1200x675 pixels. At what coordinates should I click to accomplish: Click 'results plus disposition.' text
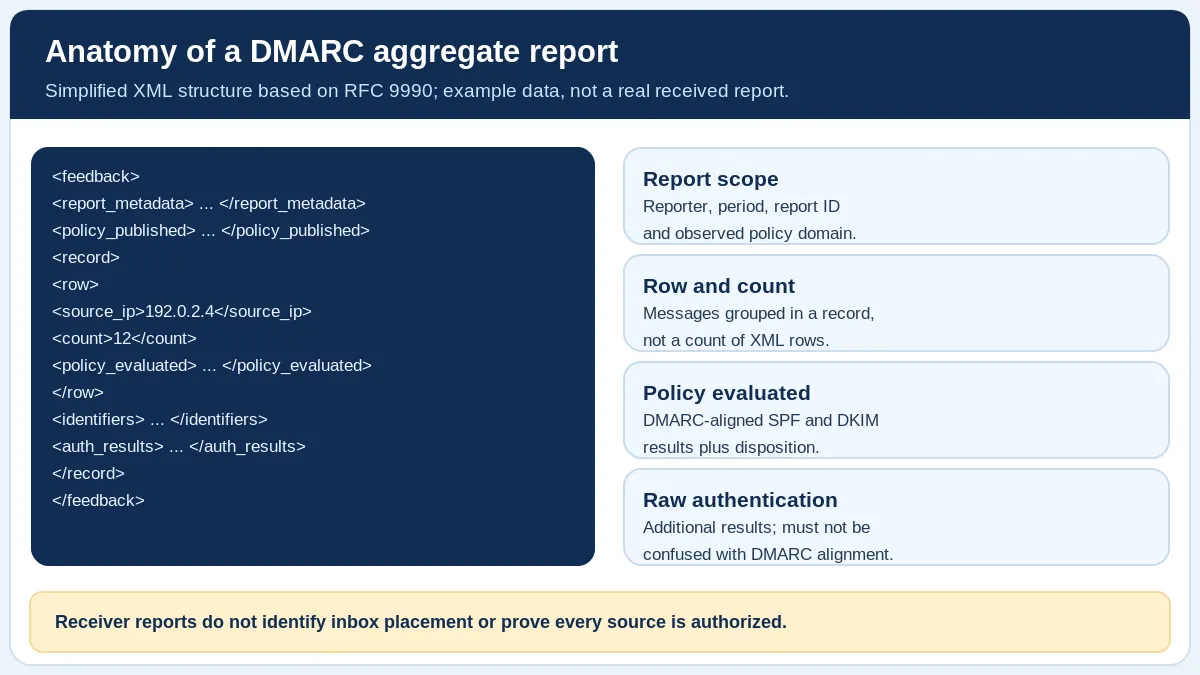point(731,448)
